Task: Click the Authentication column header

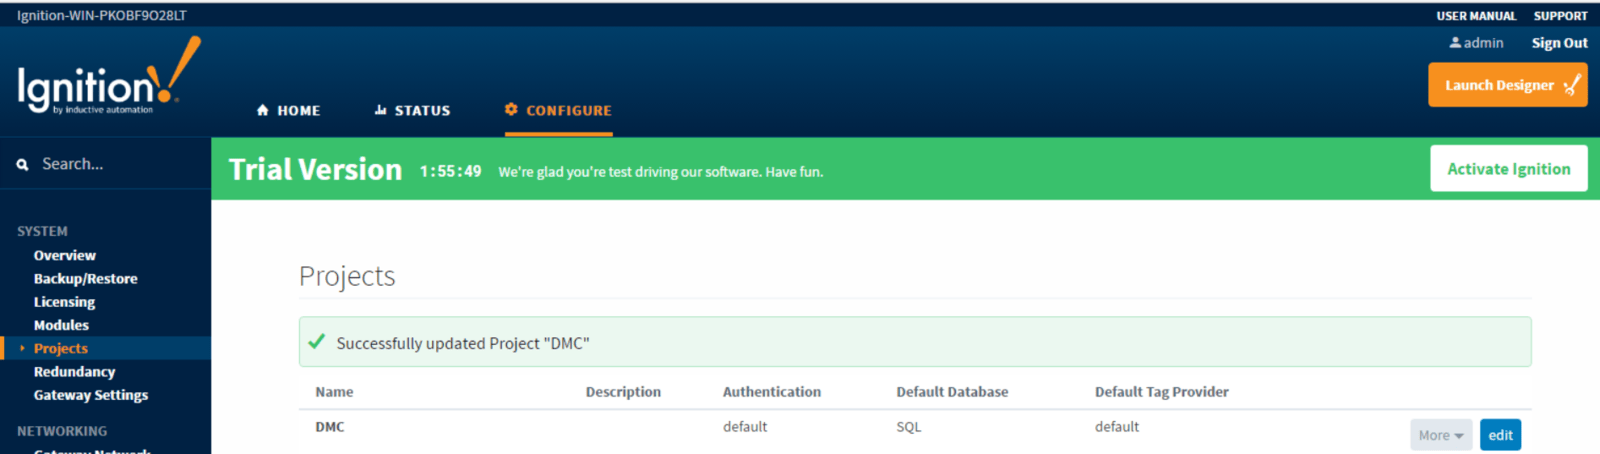Action: tap(772, 392)
